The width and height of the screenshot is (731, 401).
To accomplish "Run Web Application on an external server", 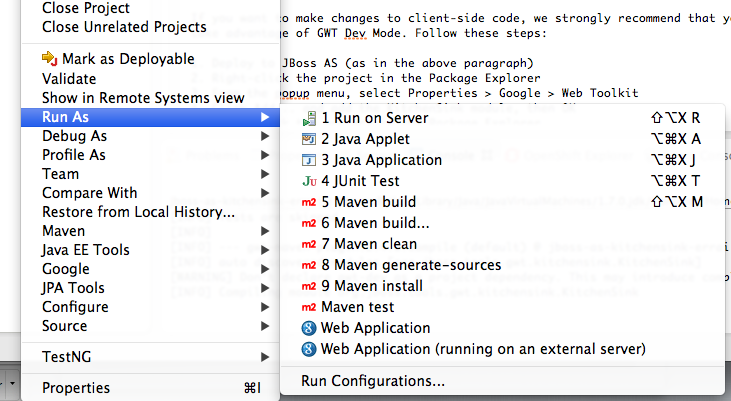I will click(483, 349).
